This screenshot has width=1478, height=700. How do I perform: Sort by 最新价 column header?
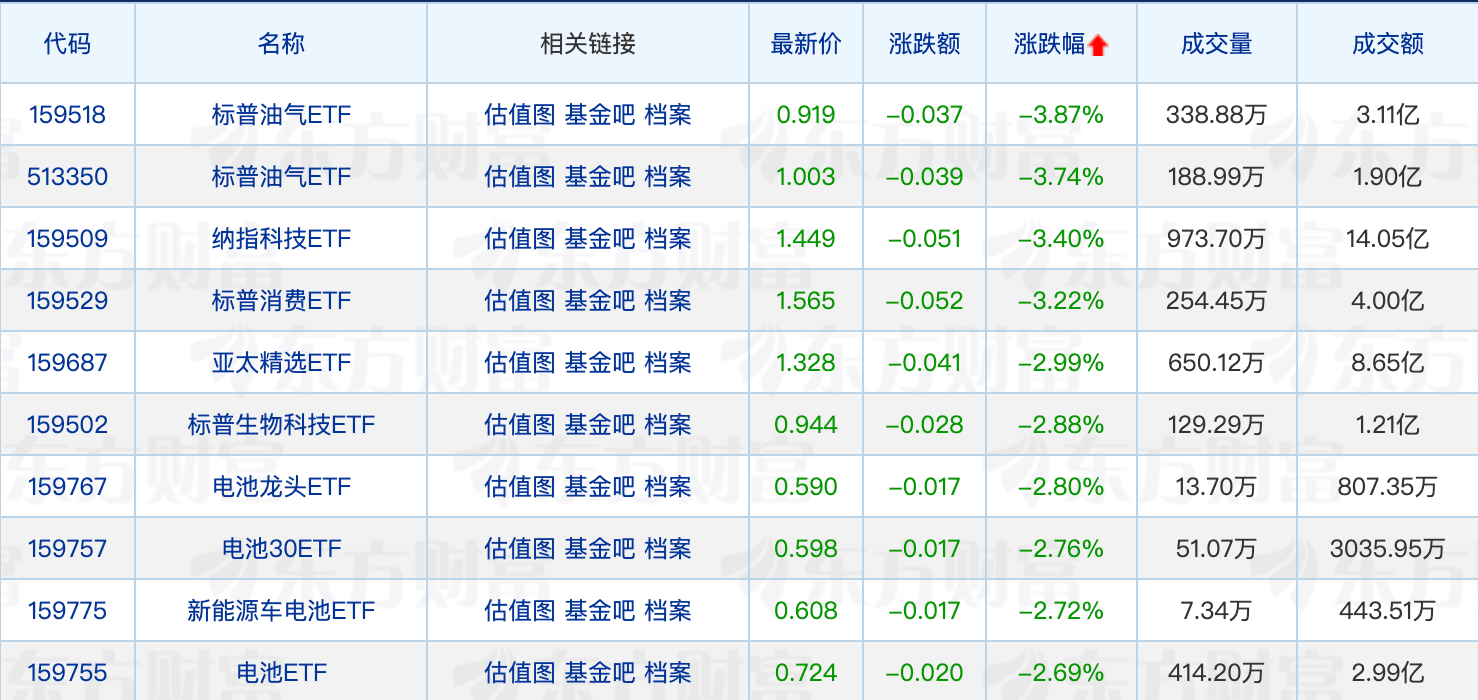[805, 44]
